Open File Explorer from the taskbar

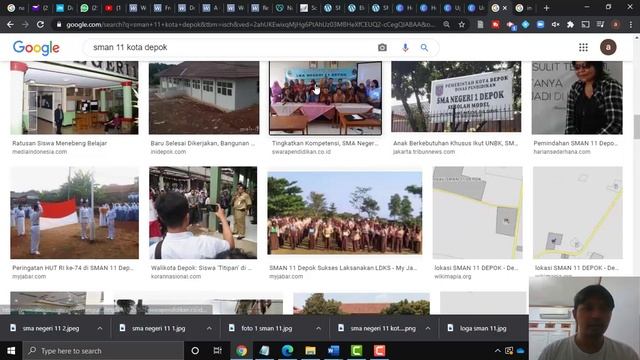click(310, 351)
